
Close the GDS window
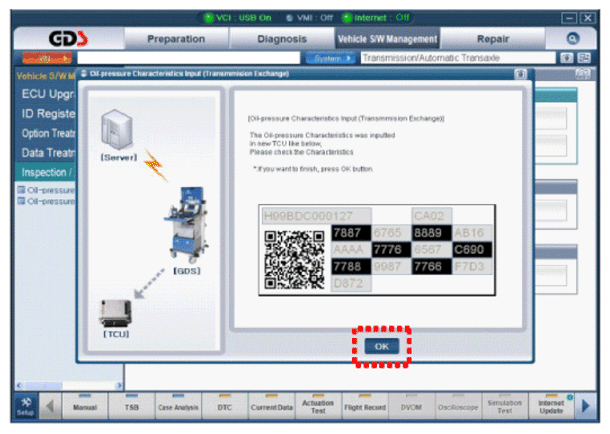point(587,18)
